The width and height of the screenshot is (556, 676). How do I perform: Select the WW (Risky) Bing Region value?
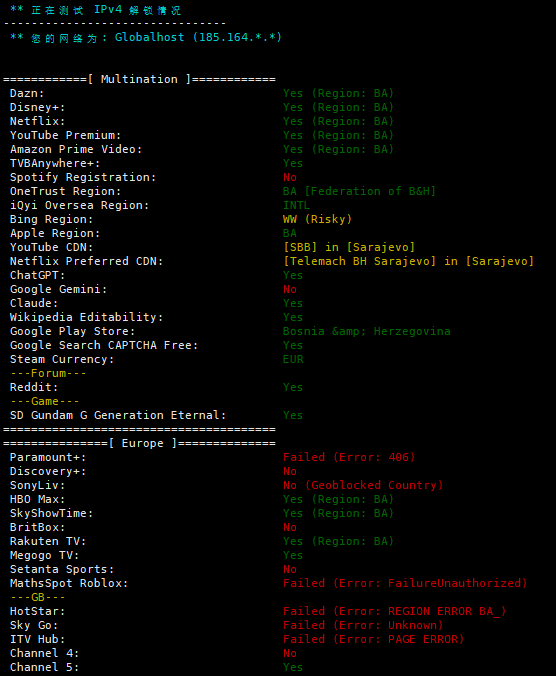coord(317,219)
